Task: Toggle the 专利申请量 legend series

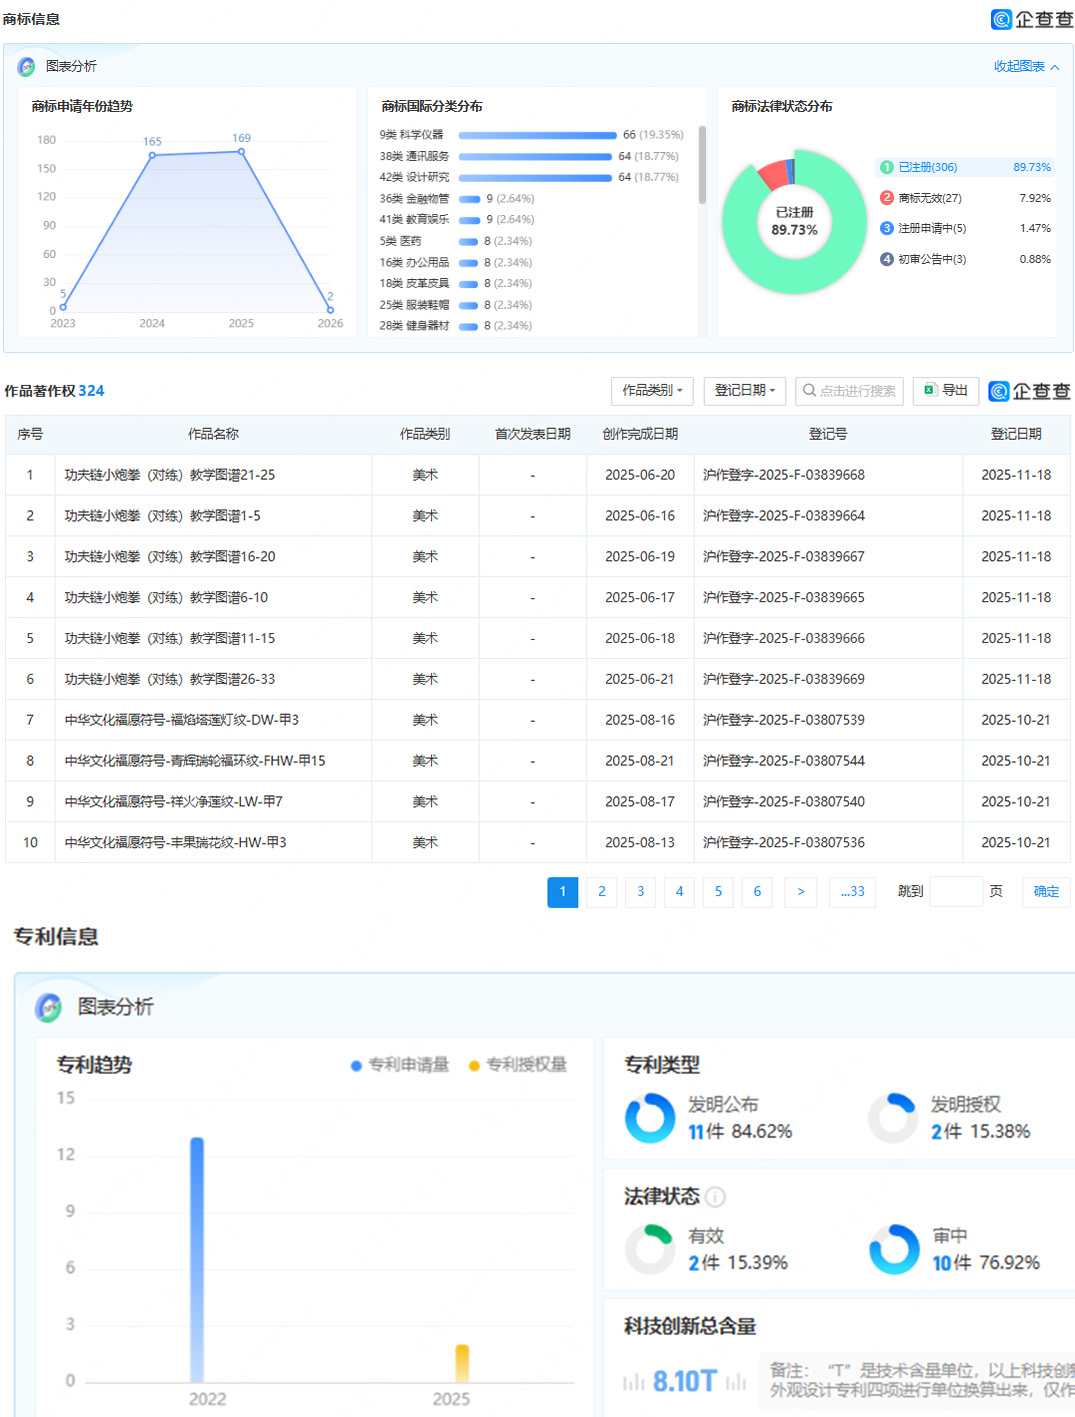Action: coord(400,1065)
